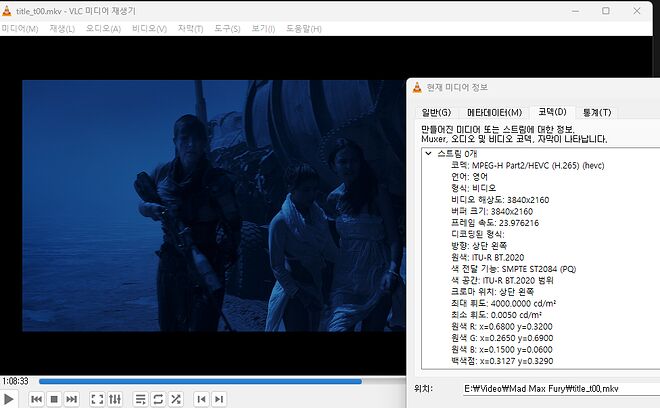Open the 도움말(H) menu
This screenshot has height=408, width=660.
pos(303,29)
